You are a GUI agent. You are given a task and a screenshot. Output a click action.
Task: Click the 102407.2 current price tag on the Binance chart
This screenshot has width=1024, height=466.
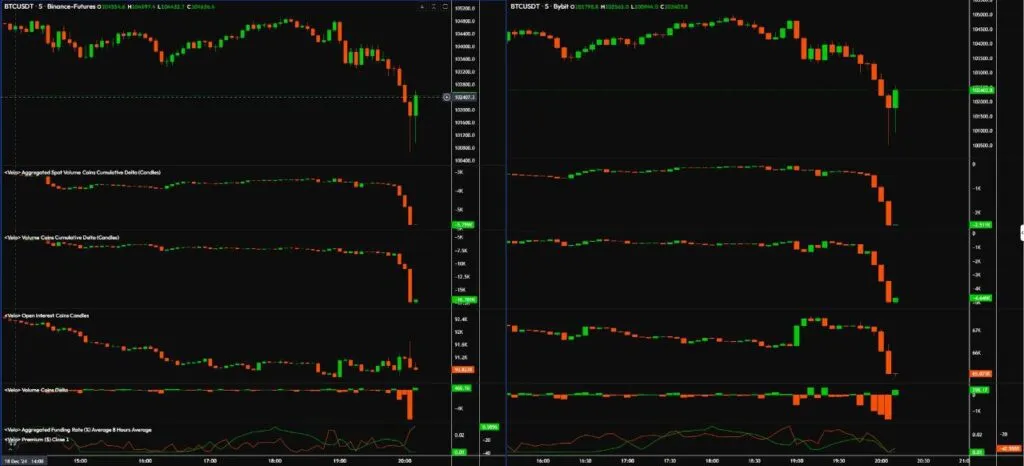pos(464,97)
